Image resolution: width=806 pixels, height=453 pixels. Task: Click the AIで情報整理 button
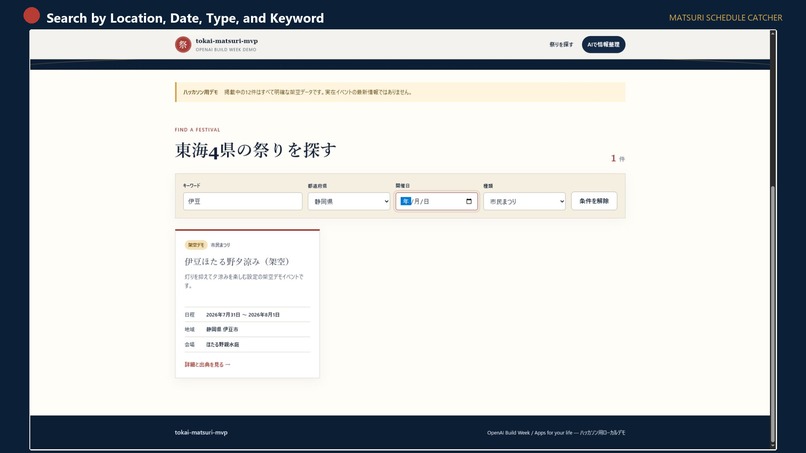(x=603, y=45)
